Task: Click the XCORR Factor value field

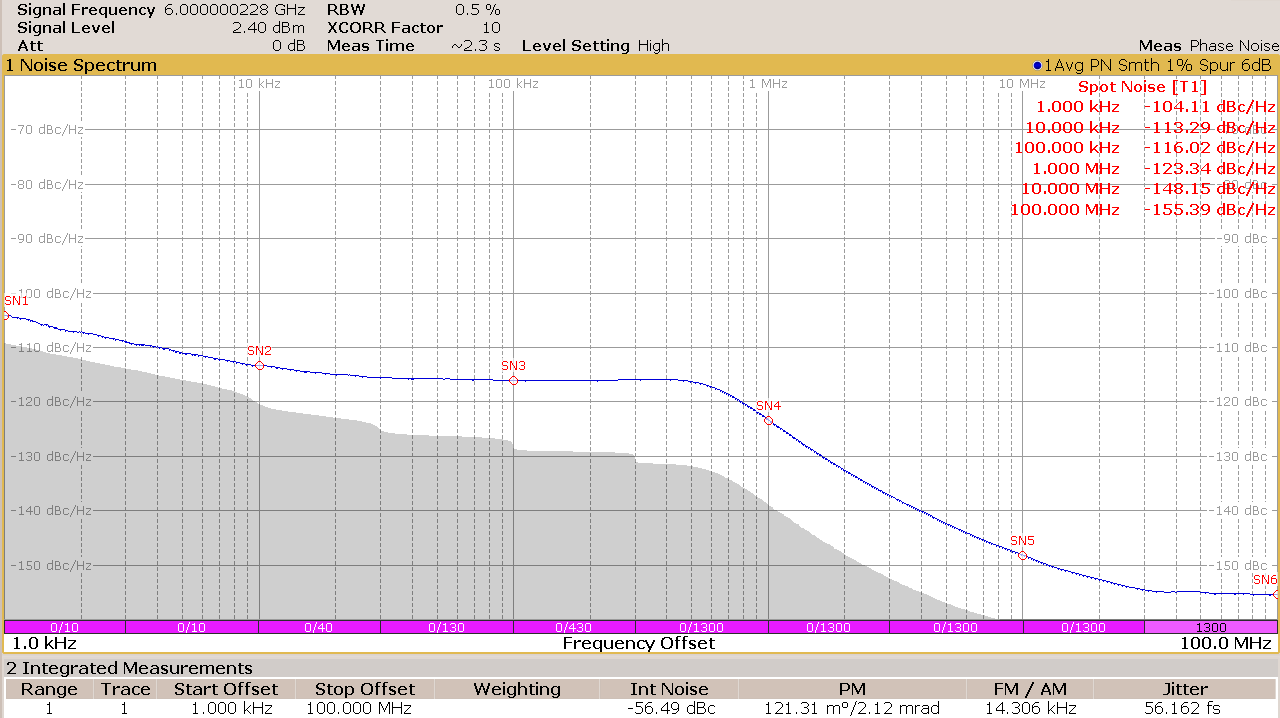Action: pyautogui.click(x=491, y=28)
